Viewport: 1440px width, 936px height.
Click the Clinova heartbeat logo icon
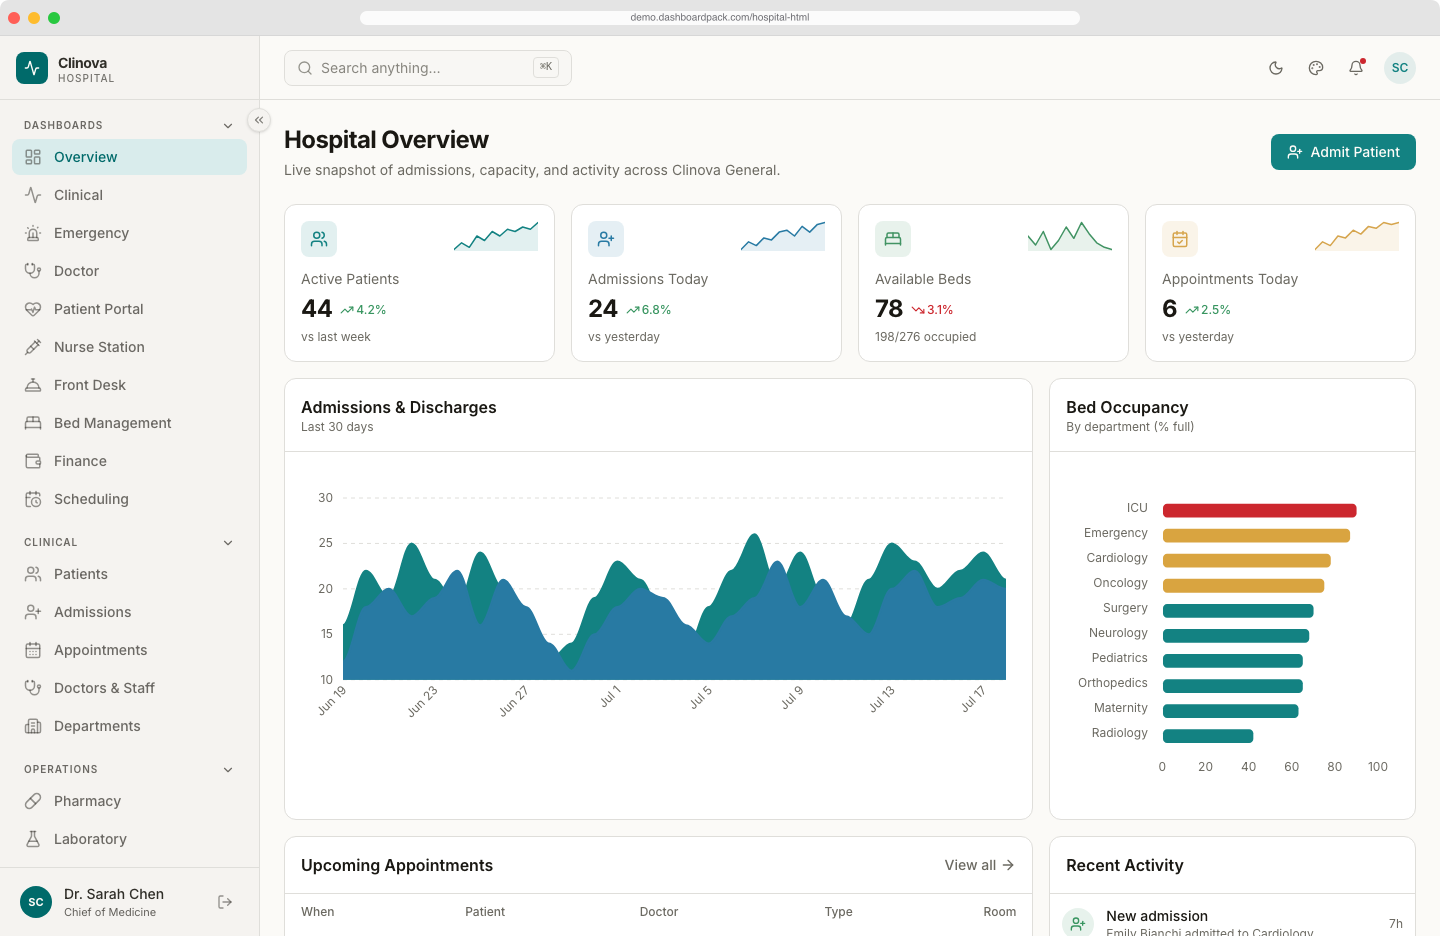(32, 68)
